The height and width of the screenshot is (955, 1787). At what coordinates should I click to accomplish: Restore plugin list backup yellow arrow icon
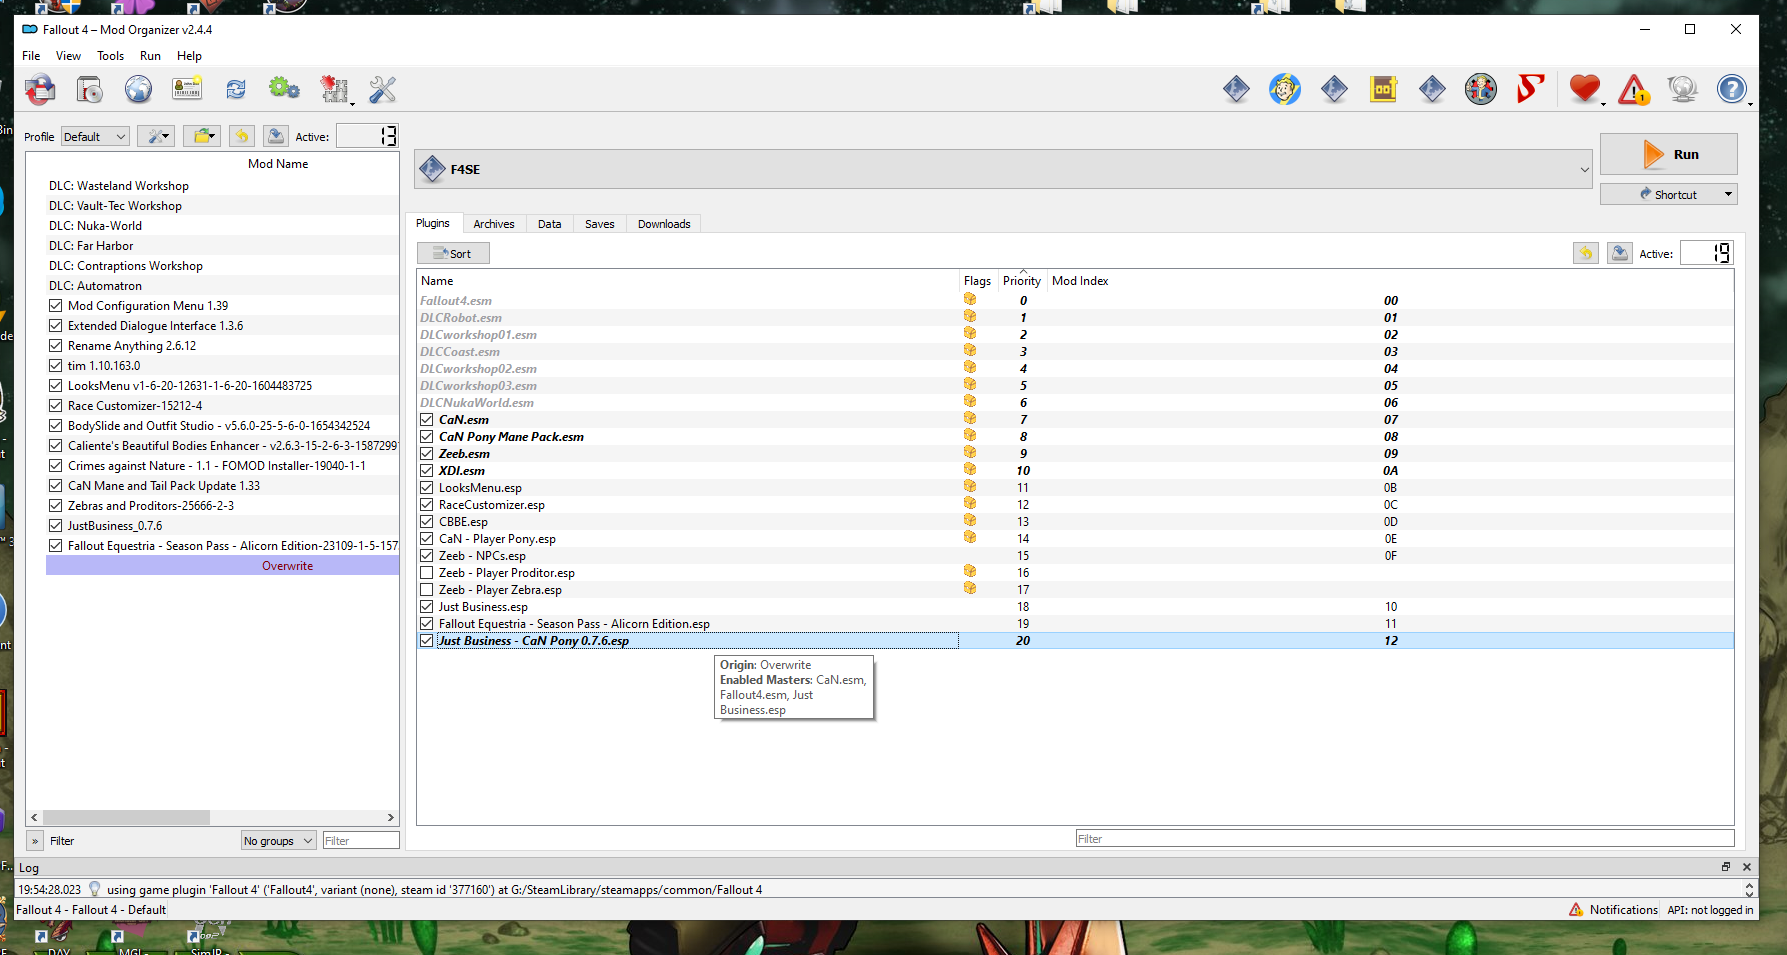(x=1586, y=254)
